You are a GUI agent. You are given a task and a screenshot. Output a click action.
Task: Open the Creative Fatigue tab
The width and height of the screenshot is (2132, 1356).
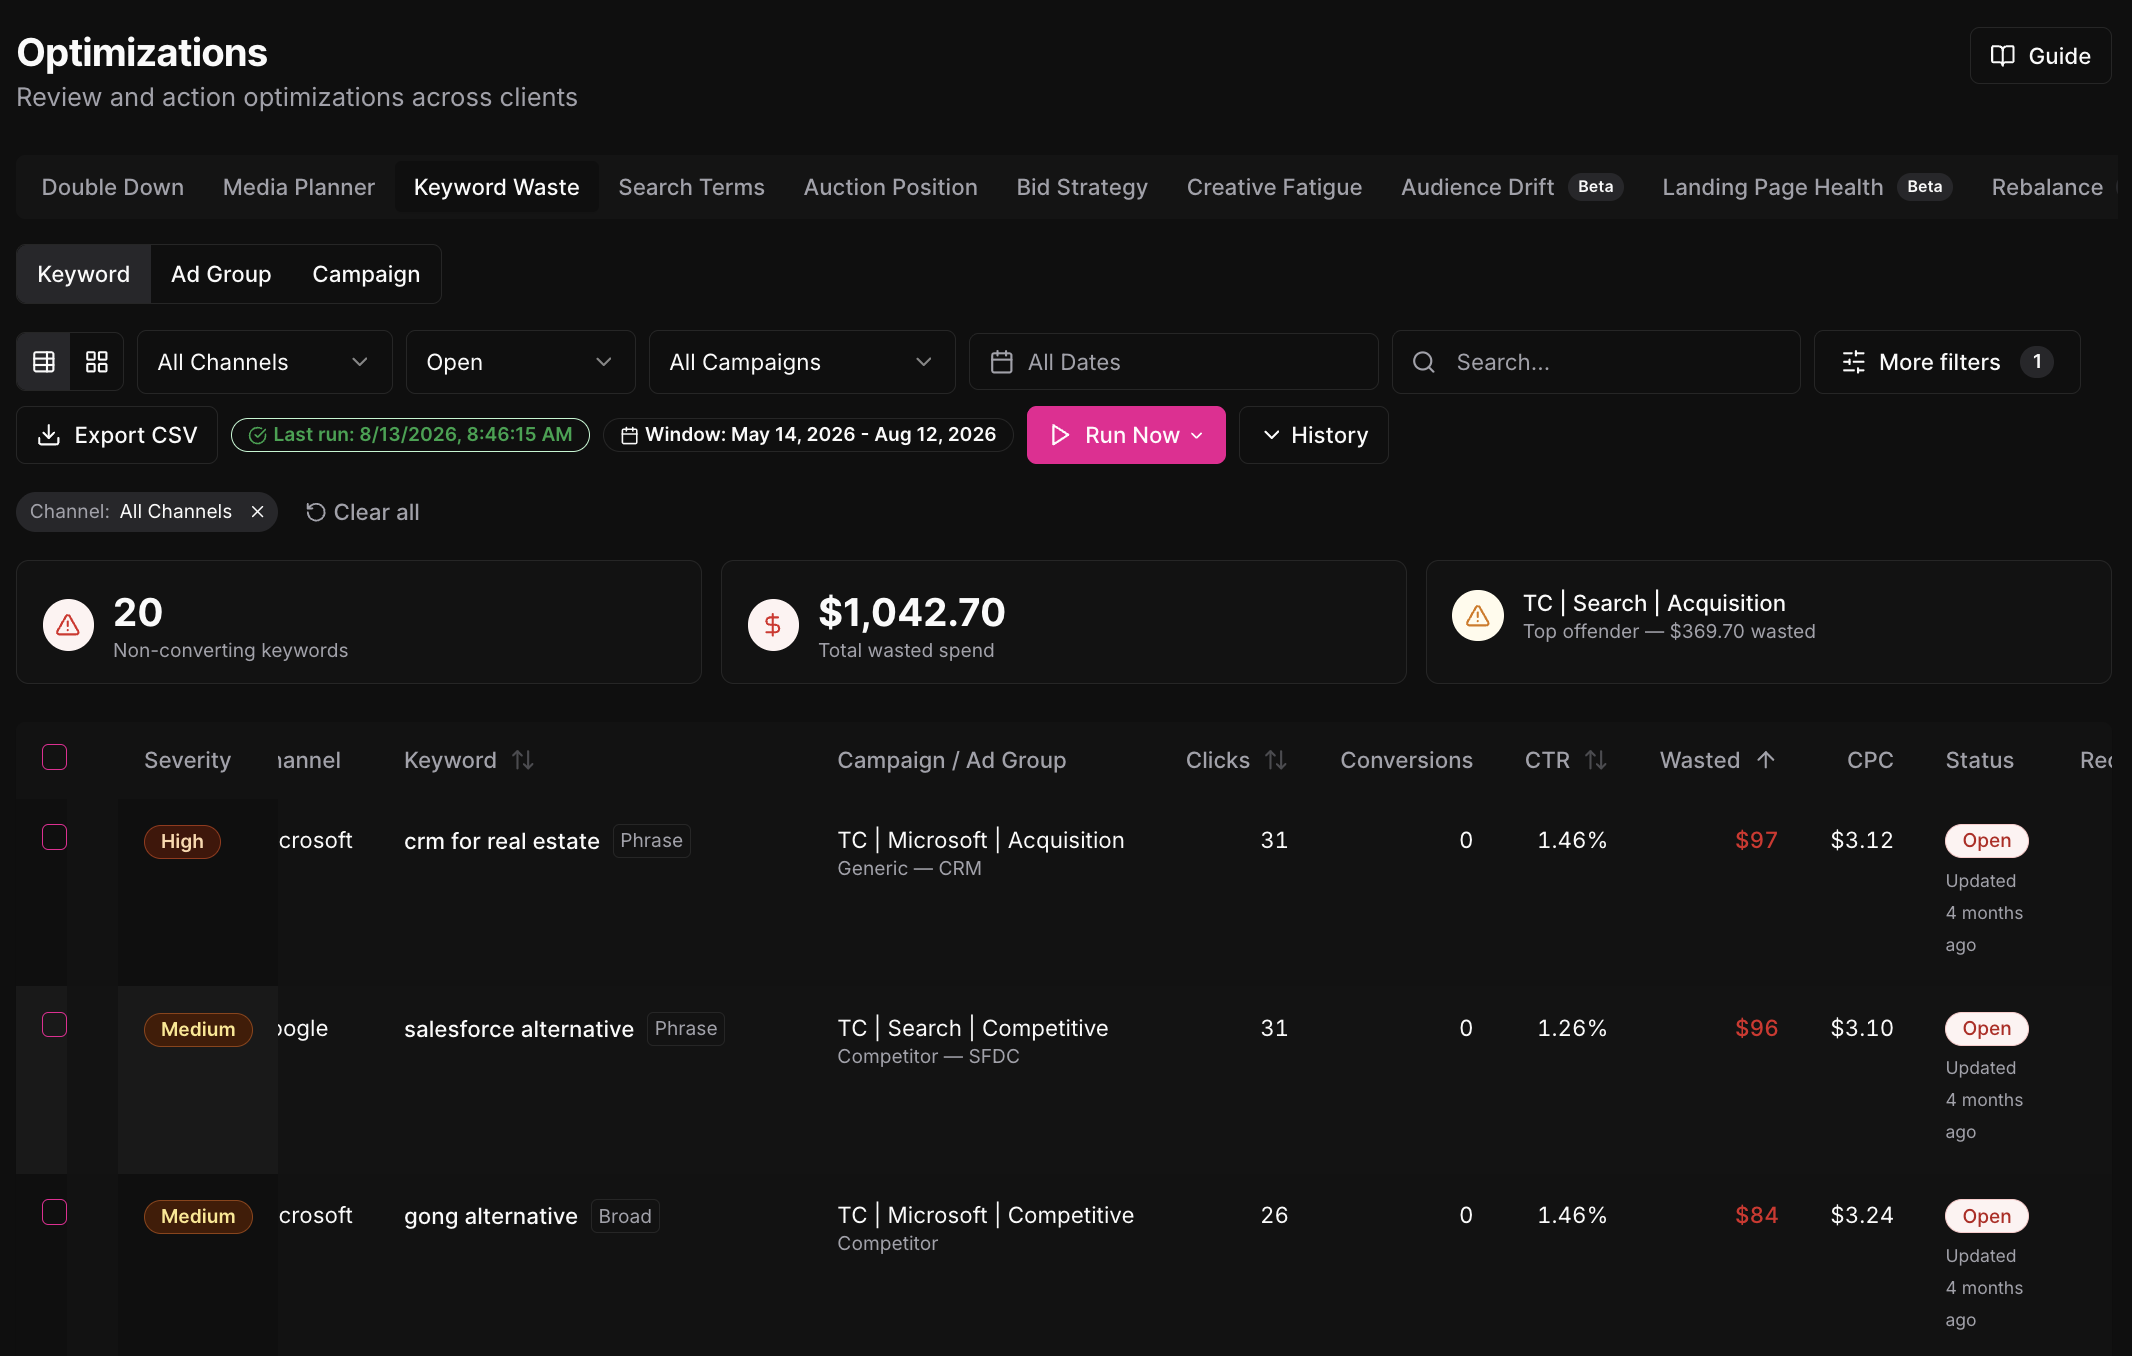point(1274,187)
